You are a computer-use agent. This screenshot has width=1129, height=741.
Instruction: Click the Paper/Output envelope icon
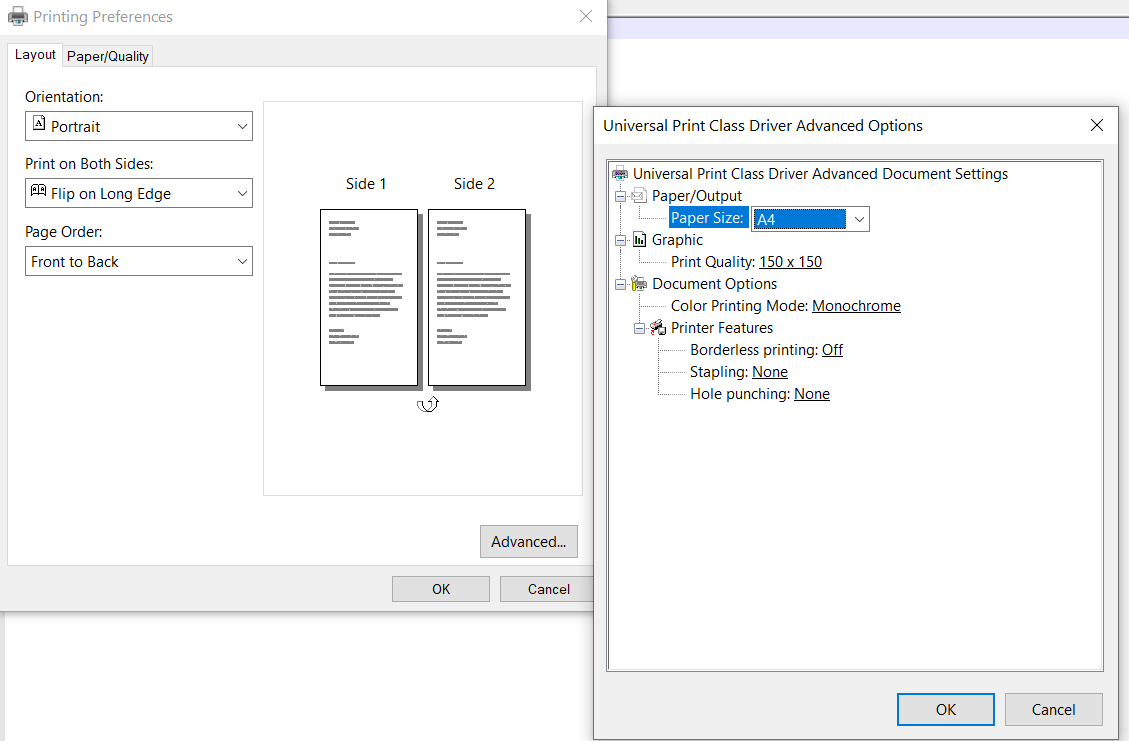tap(640, 196)
